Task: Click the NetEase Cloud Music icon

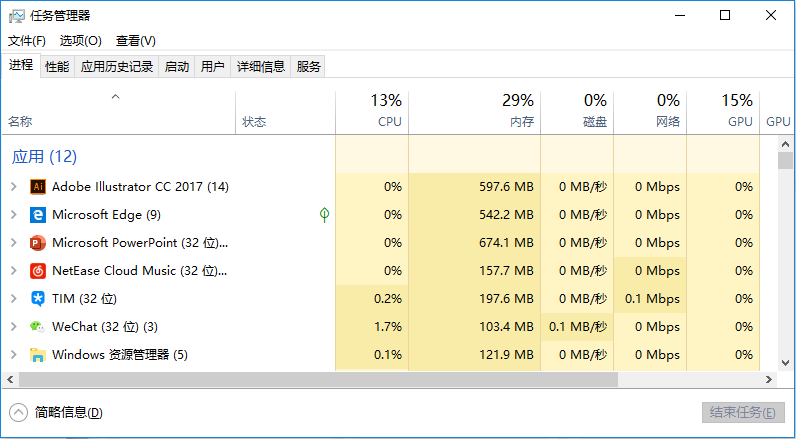Action: [x=38, y=271]
